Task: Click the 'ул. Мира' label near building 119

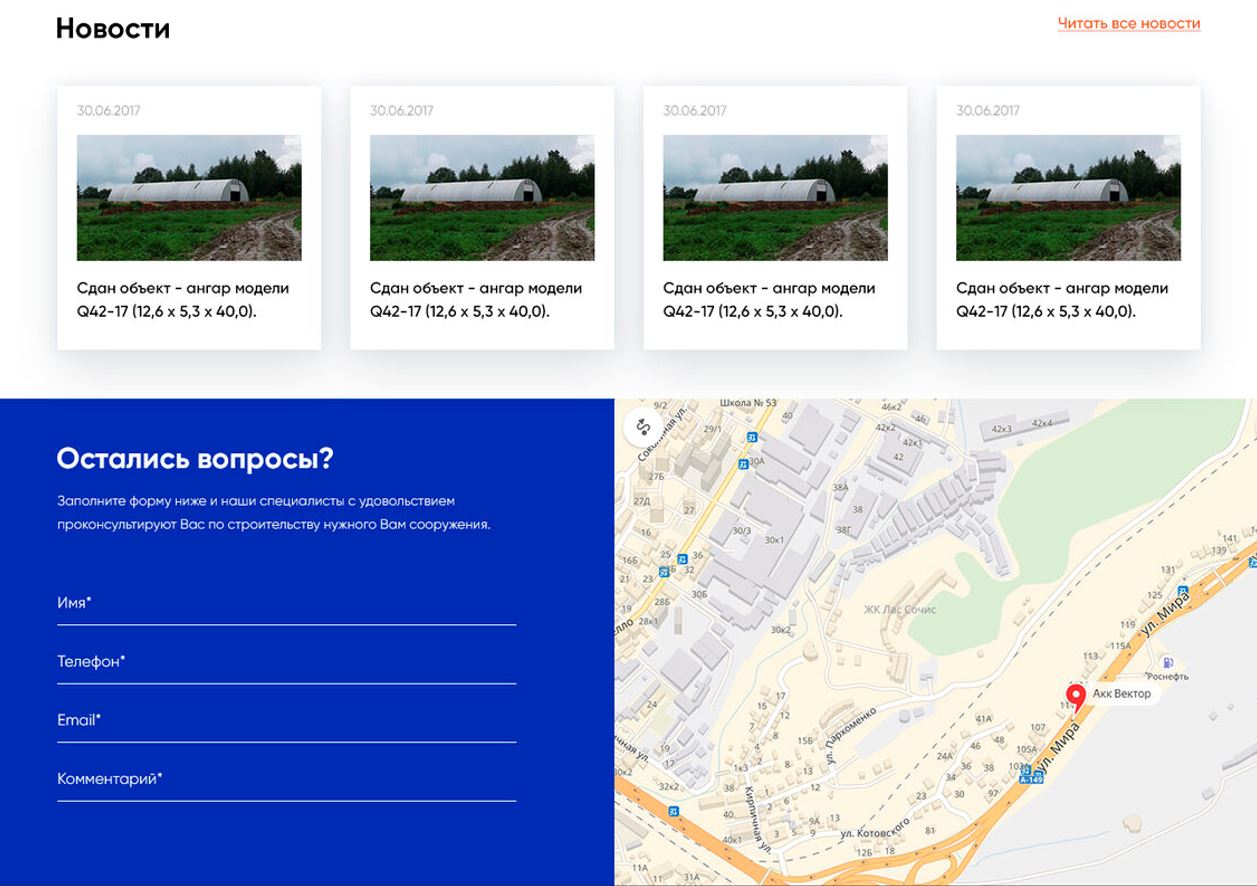Action: click(1165, 615)
